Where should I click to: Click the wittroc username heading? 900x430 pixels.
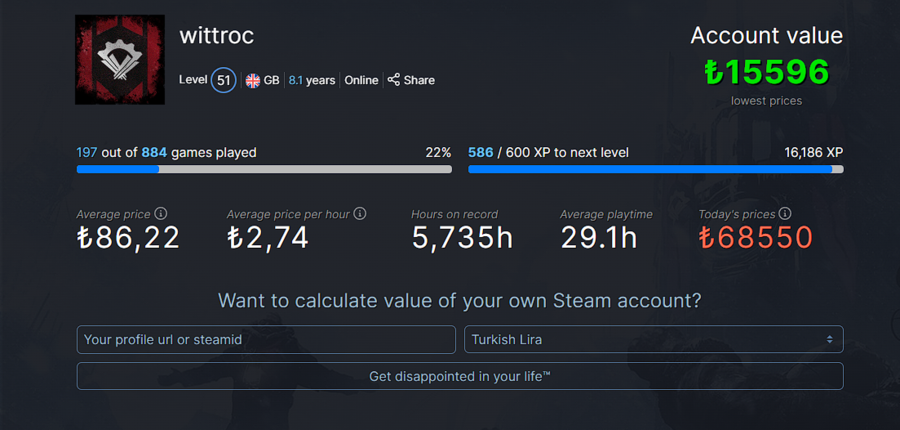[216, 36]
